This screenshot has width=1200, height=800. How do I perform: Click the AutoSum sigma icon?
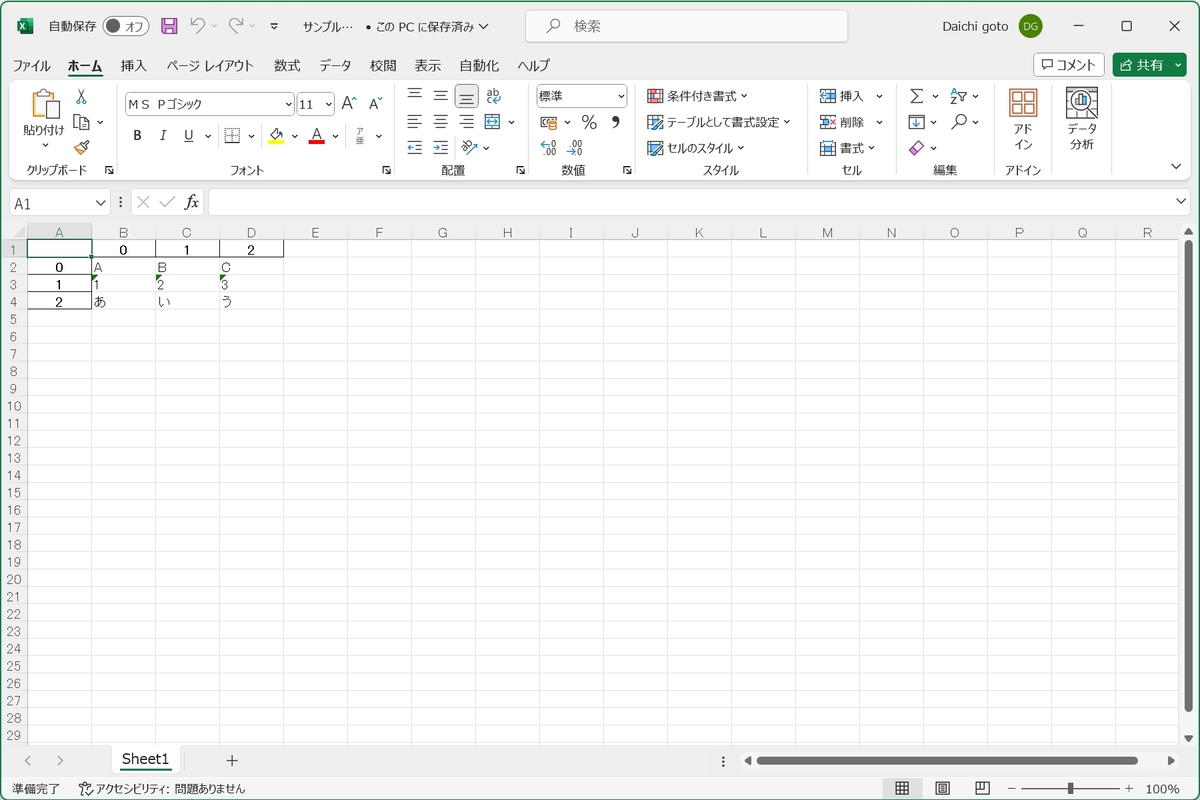(x=916, y=96)
